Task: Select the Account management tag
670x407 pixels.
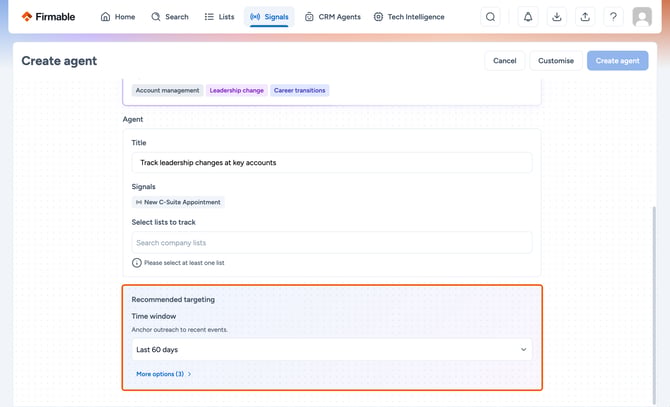Action: pos(168,91)
